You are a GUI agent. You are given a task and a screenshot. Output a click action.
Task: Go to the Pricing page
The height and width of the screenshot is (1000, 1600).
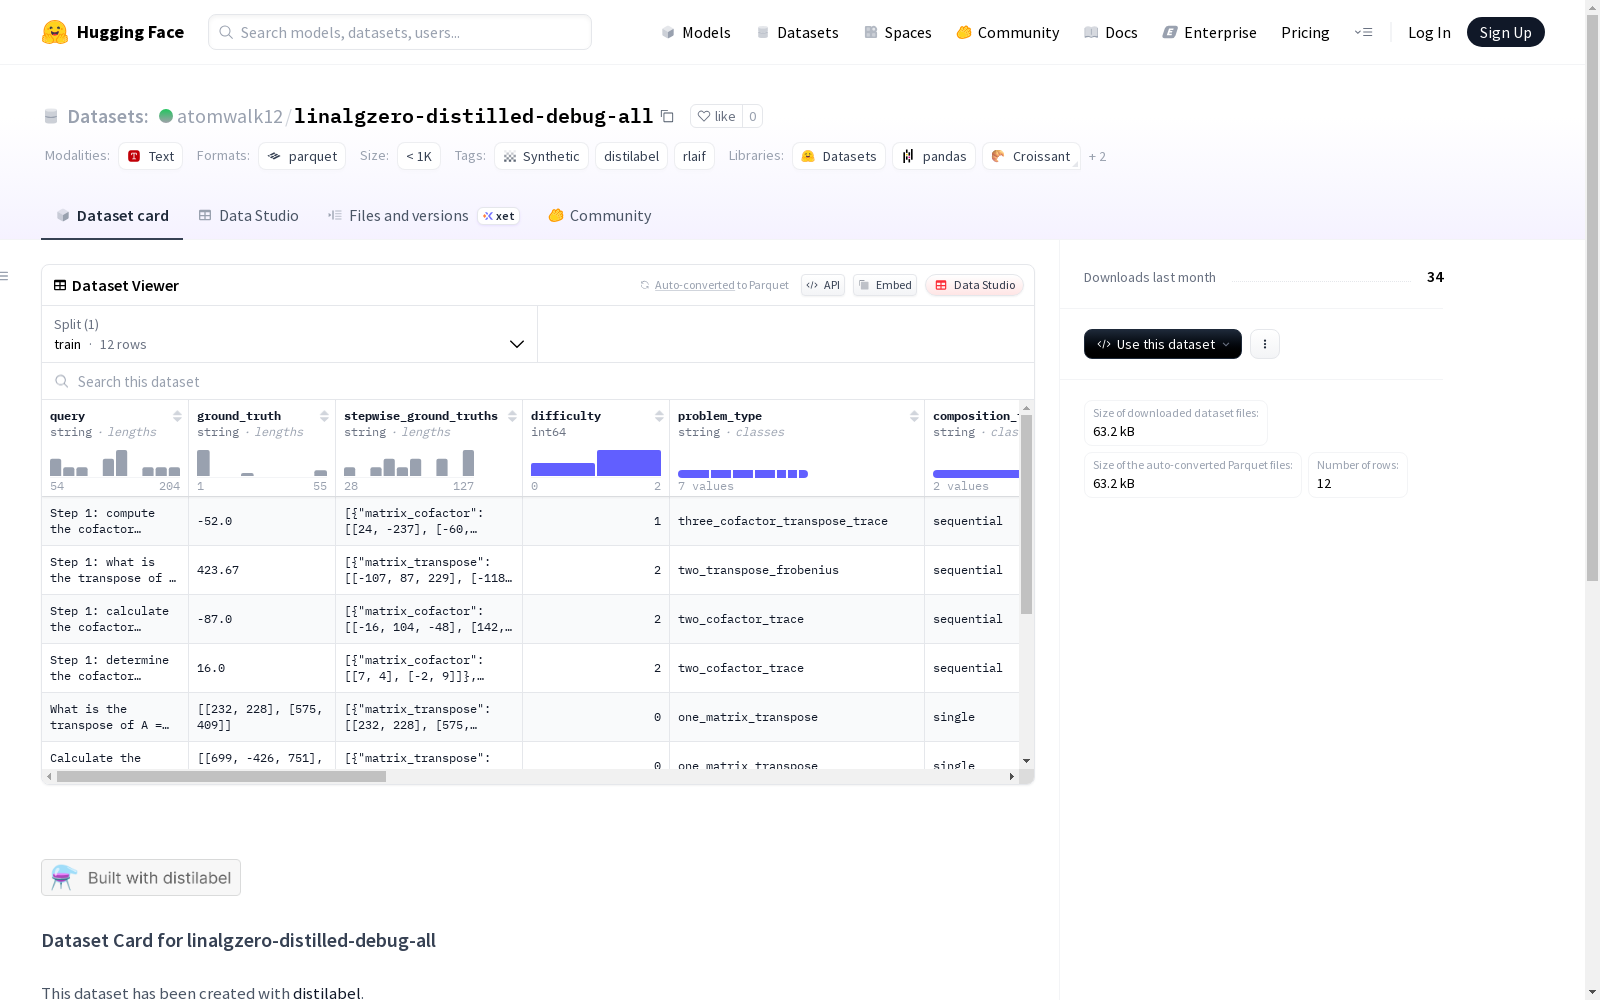click(x=1305, y=32)
